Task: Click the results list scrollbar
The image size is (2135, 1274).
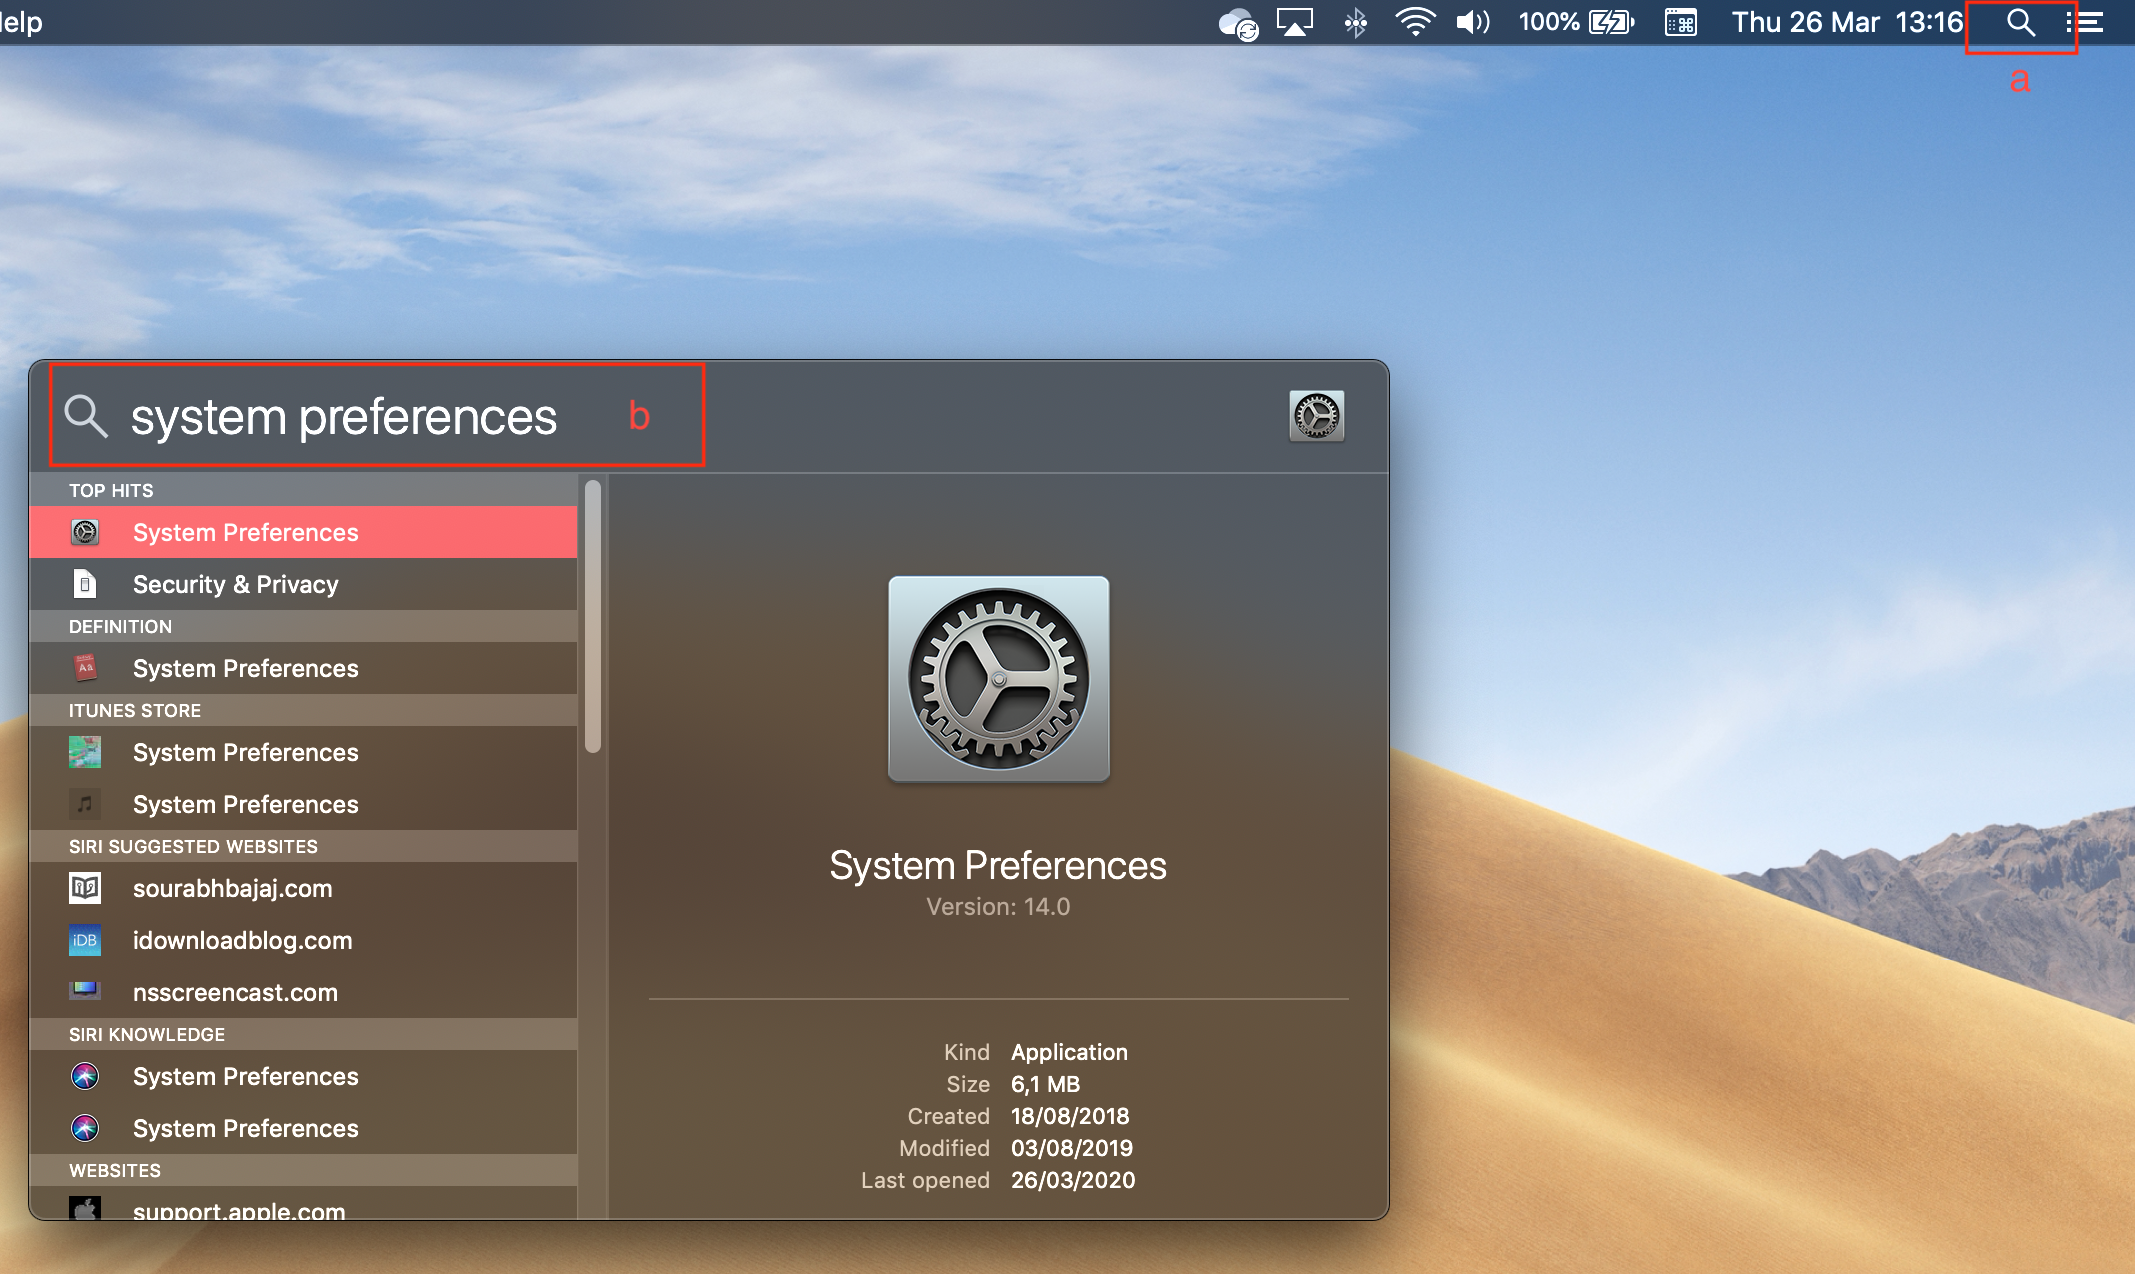Action: 593,616
